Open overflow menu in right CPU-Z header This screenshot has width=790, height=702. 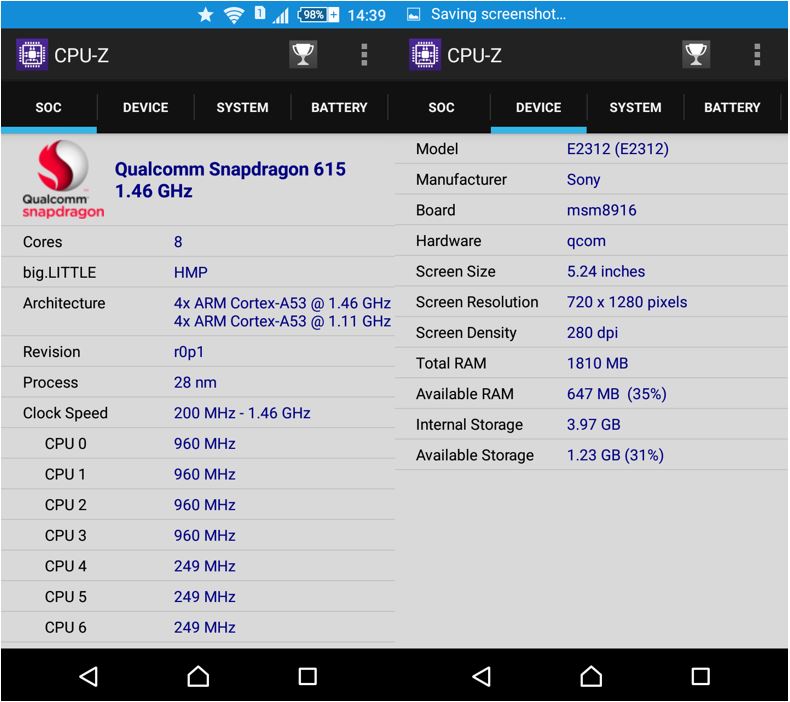point(757,54)
